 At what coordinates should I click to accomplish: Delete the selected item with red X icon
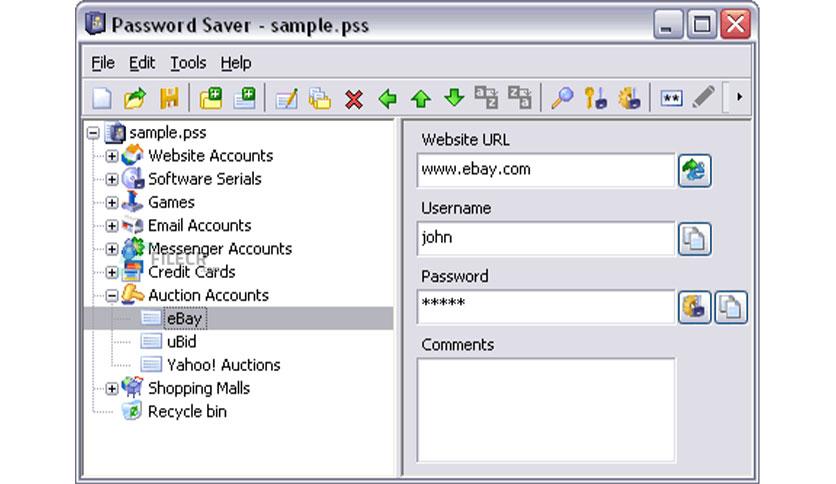pos(354,99)
